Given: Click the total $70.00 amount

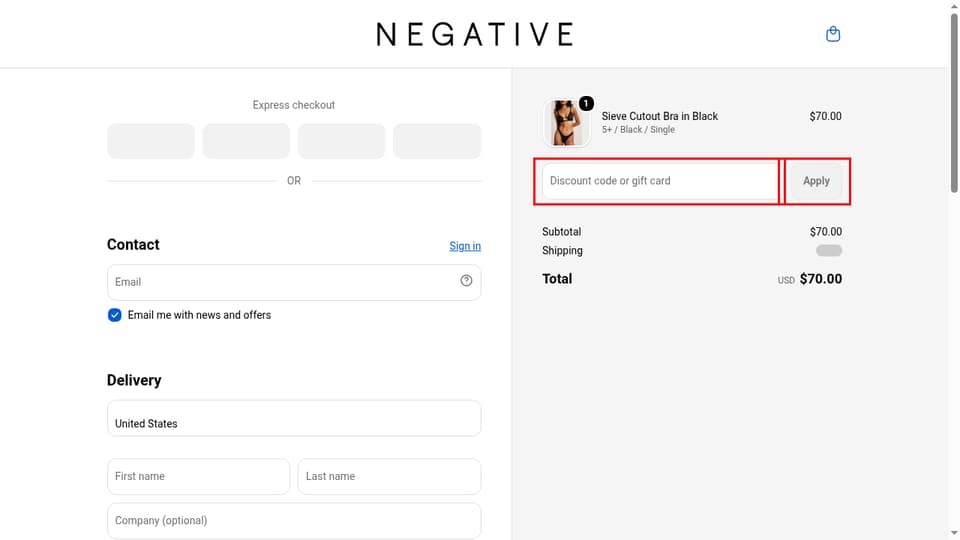Looking at the screenshot, I should click(820, 279).
